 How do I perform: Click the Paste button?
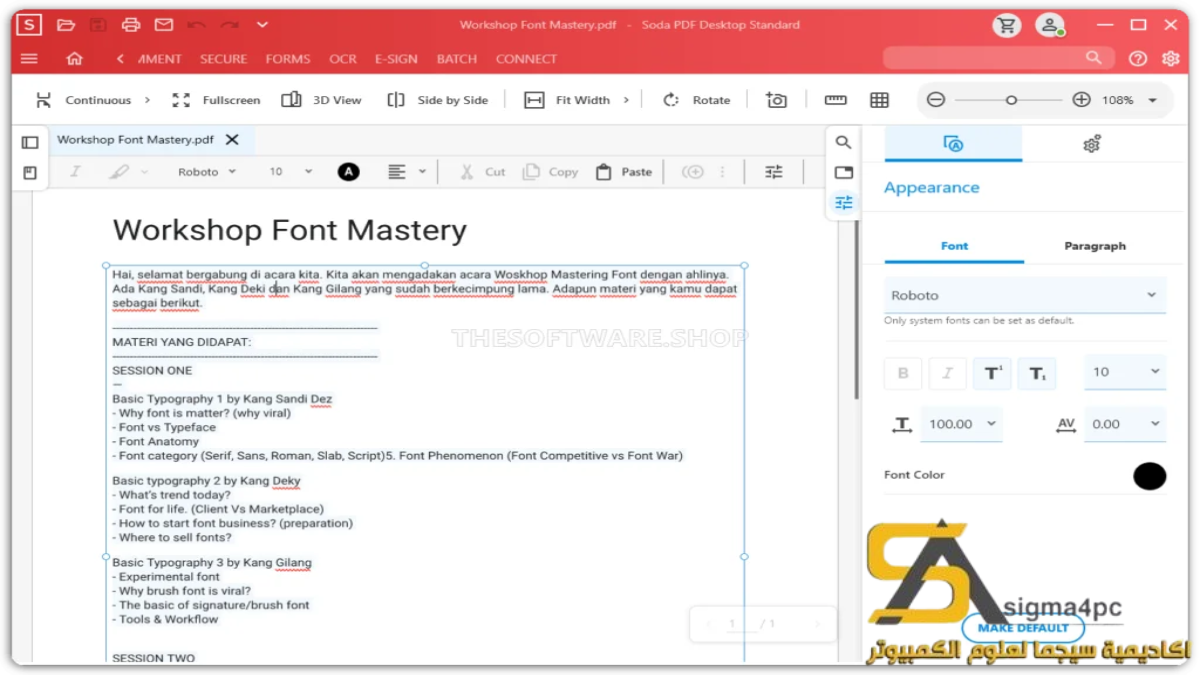(623, 172)
